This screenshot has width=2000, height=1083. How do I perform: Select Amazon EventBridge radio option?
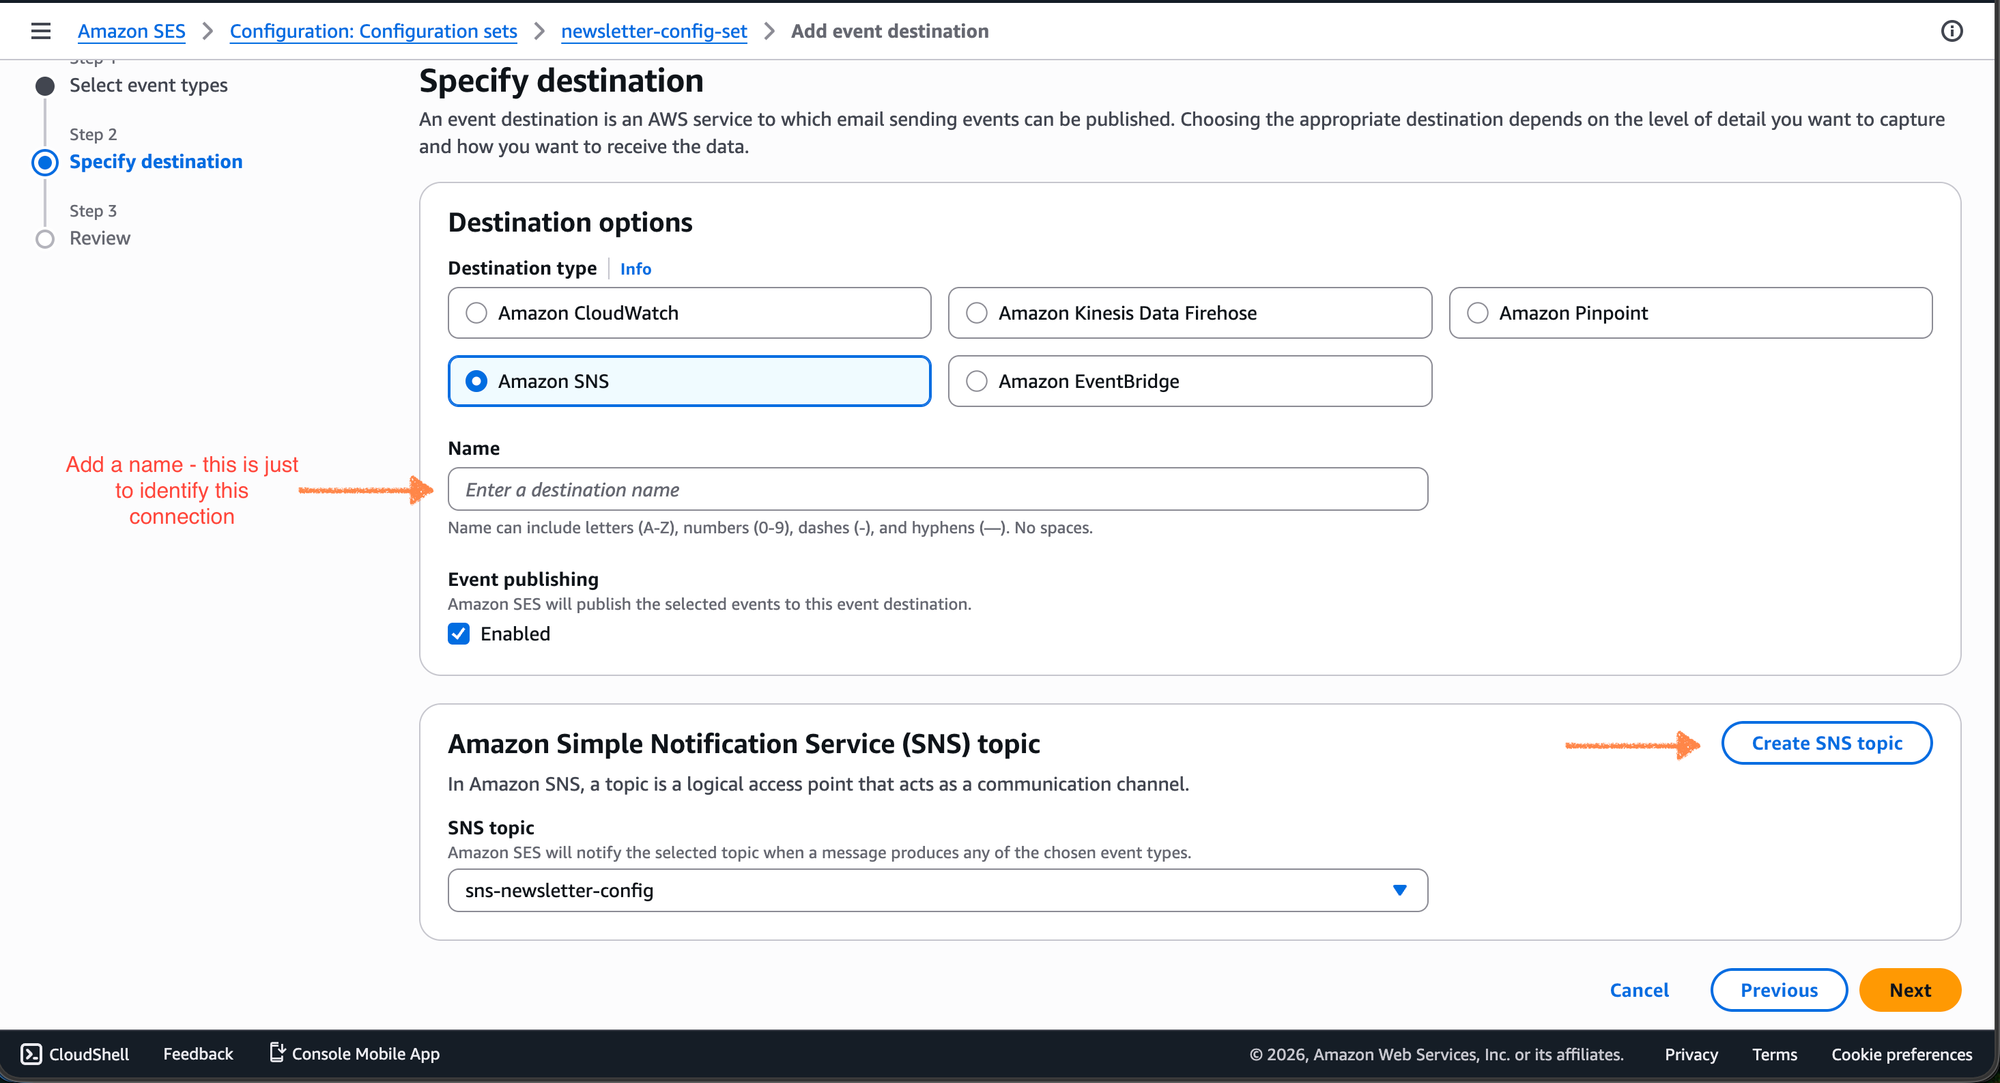[977, 381]
